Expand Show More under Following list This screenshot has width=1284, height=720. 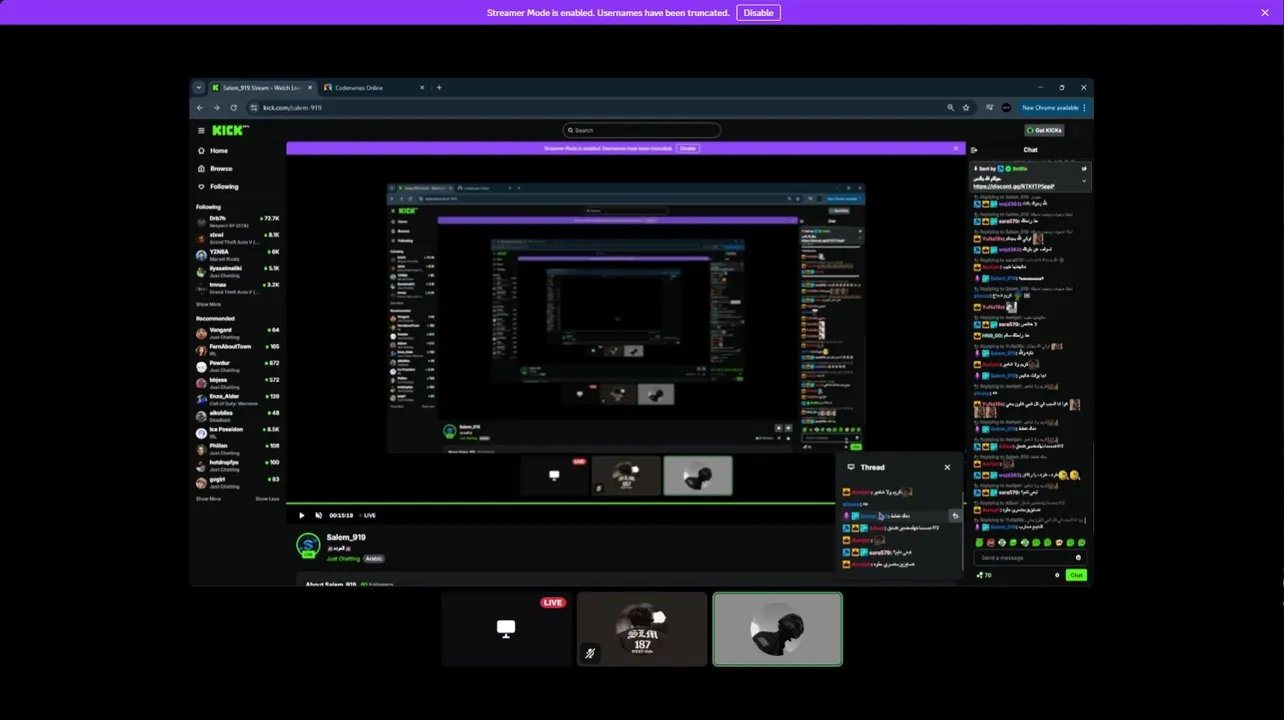point(208,304)
